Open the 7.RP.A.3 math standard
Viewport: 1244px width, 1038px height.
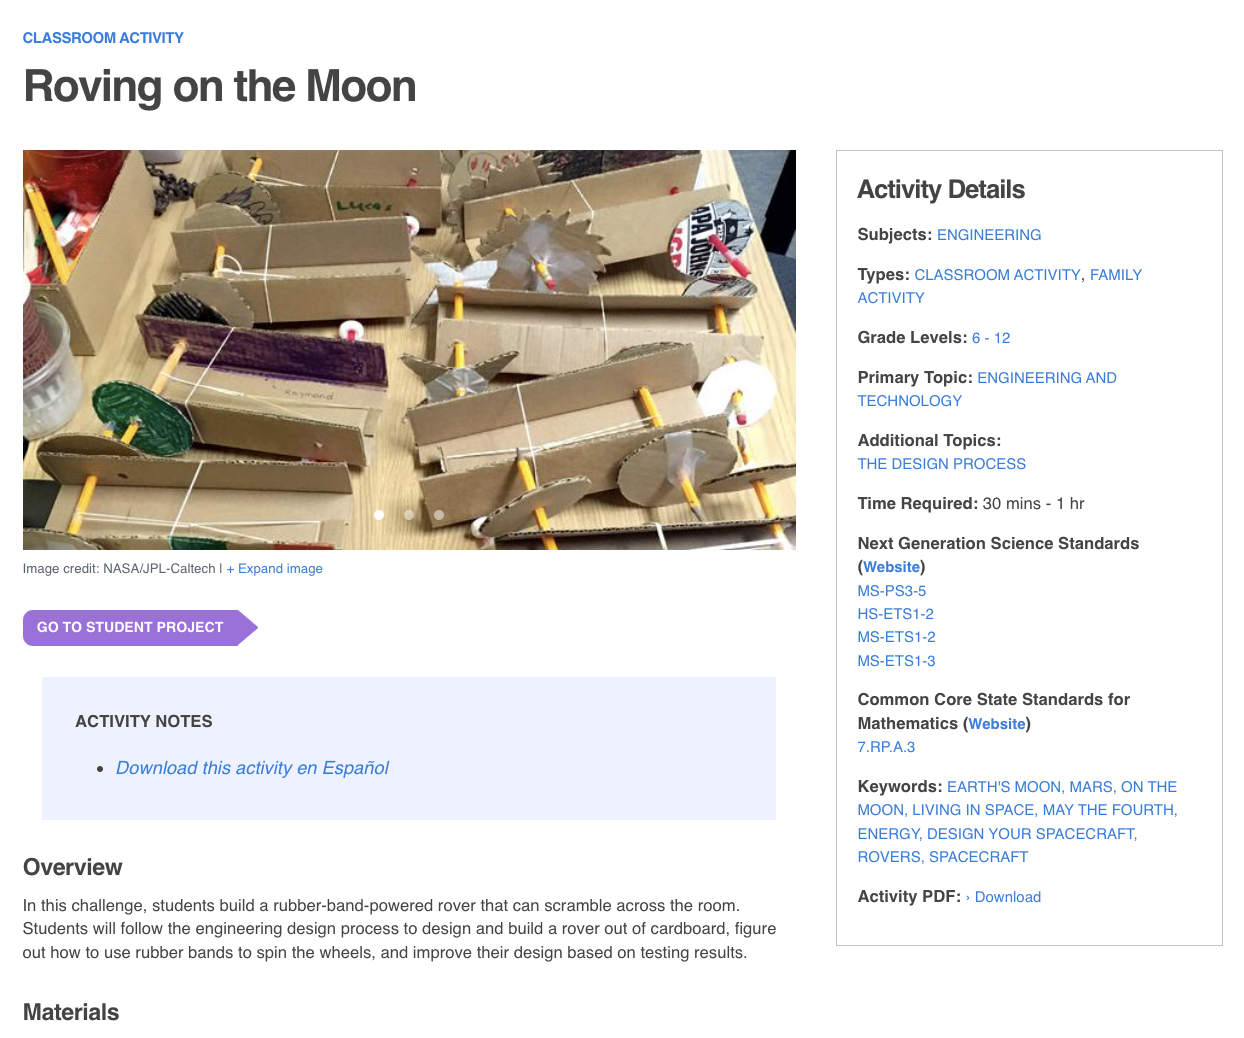885,746
